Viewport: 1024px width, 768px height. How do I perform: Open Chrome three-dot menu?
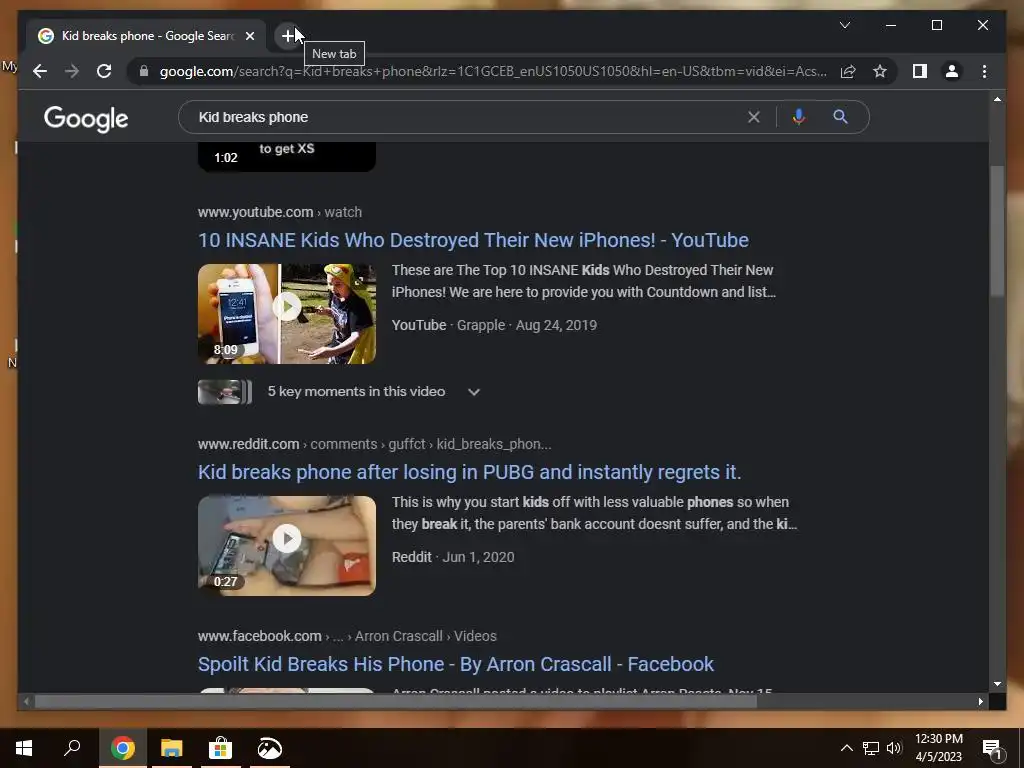coord(984,71)
